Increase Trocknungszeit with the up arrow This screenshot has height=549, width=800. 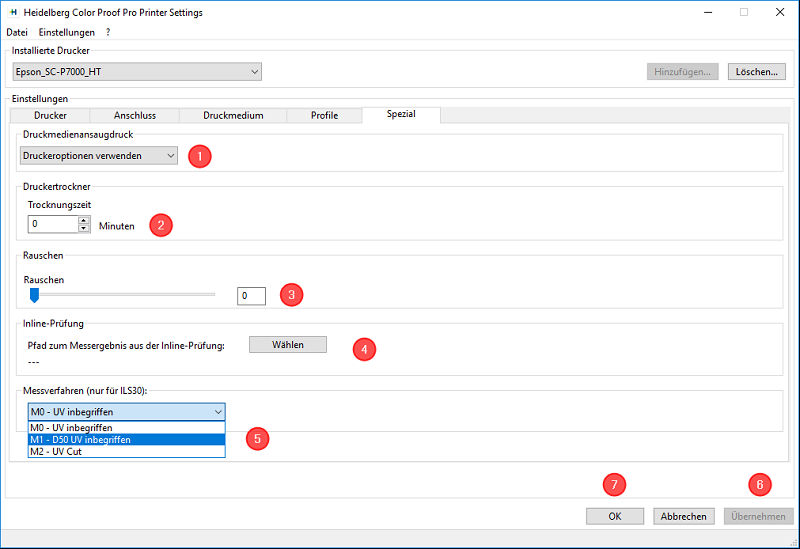pyautogui.click(x=84, y=220)
